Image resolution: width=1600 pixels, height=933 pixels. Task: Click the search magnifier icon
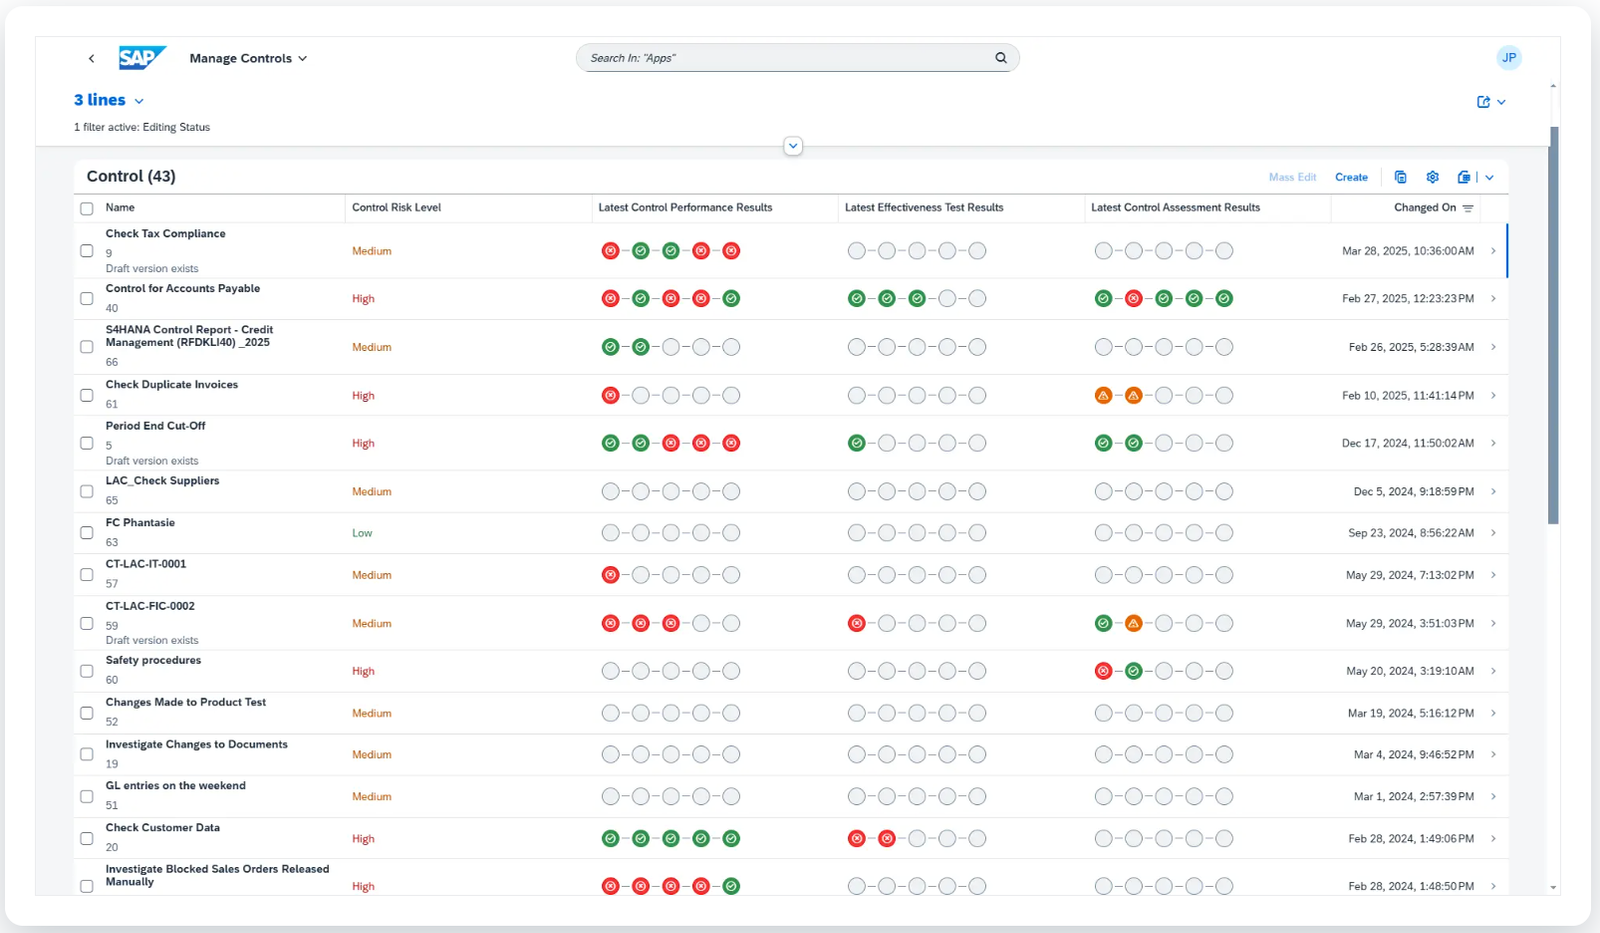1000,58
